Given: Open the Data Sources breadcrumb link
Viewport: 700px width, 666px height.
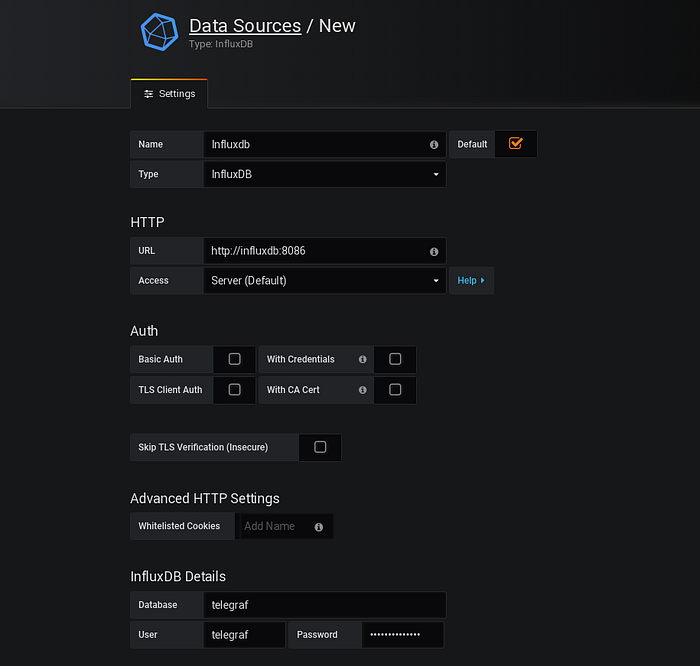Looking at the screenshot, I should [x=245, y=26].
